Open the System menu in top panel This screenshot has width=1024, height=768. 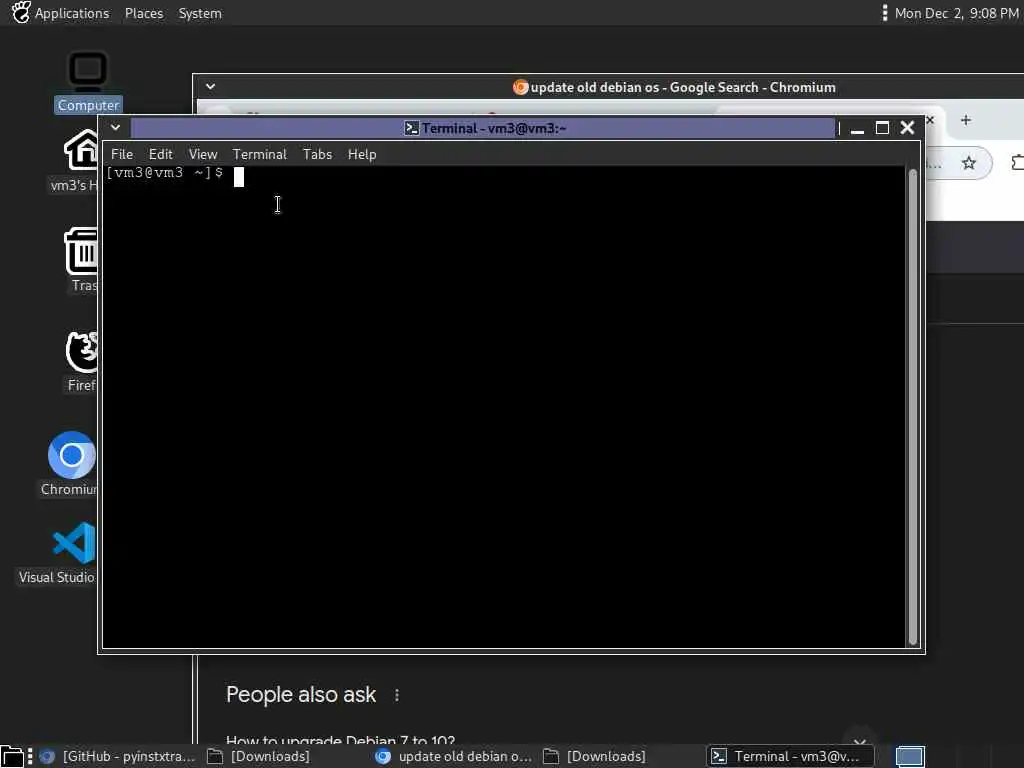(x=200, y=13)
